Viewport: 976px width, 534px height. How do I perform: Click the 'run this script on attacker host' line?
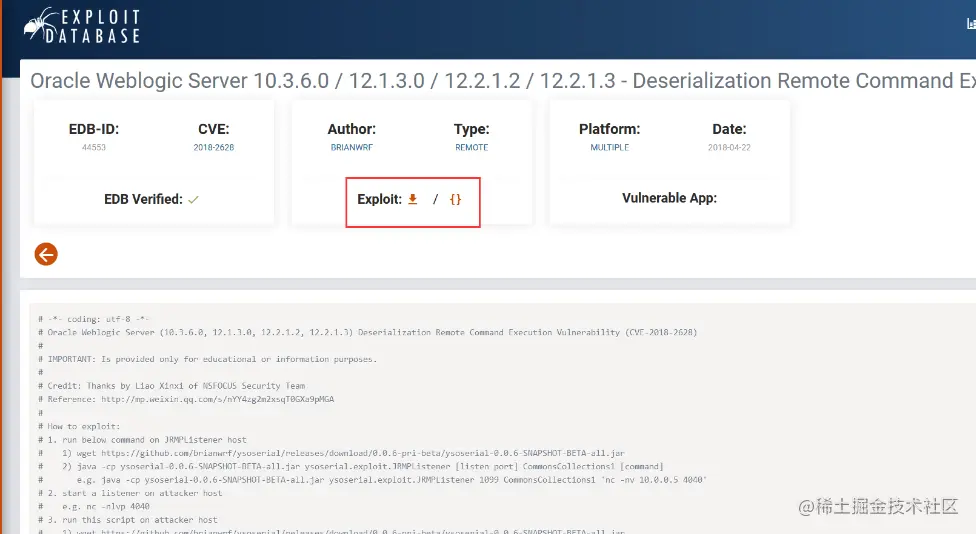point(128,520)
